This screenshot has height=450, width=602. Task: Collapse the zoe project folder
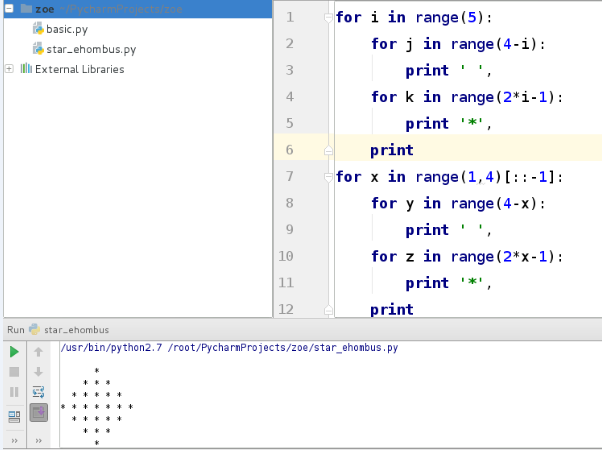(x=9, y=8)
